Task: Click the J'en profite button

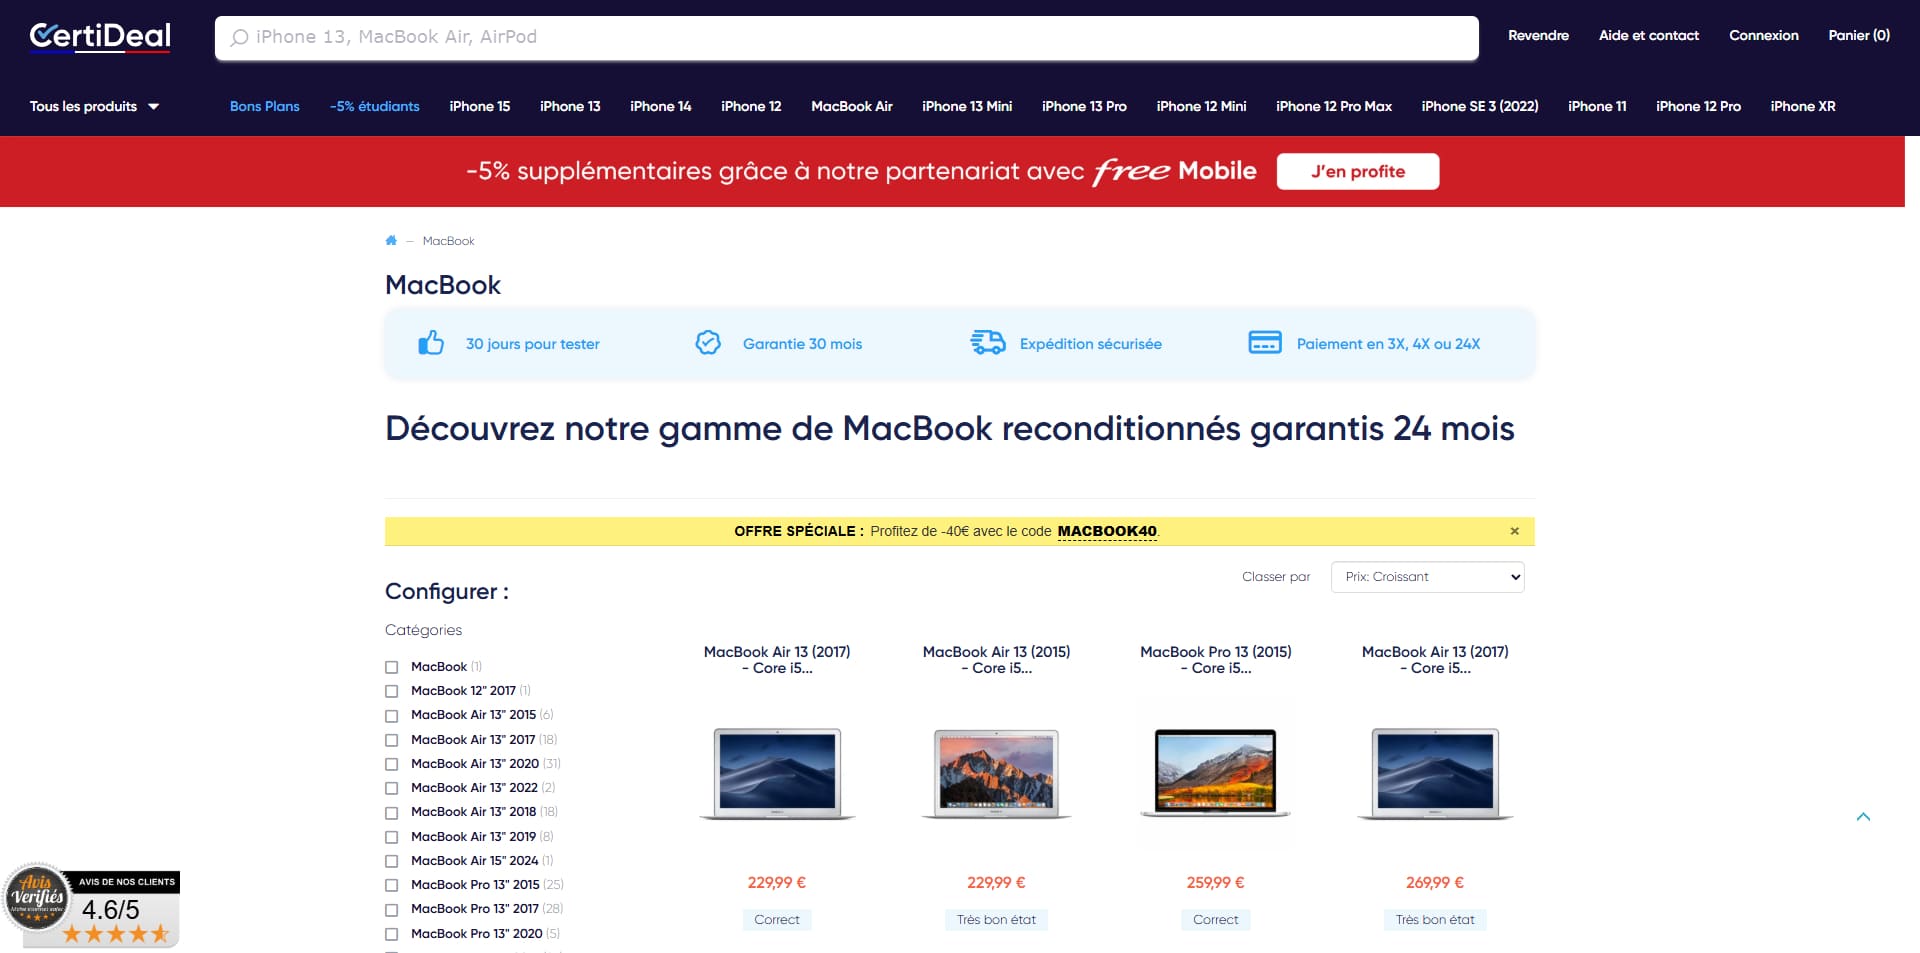Action: 1358,171
